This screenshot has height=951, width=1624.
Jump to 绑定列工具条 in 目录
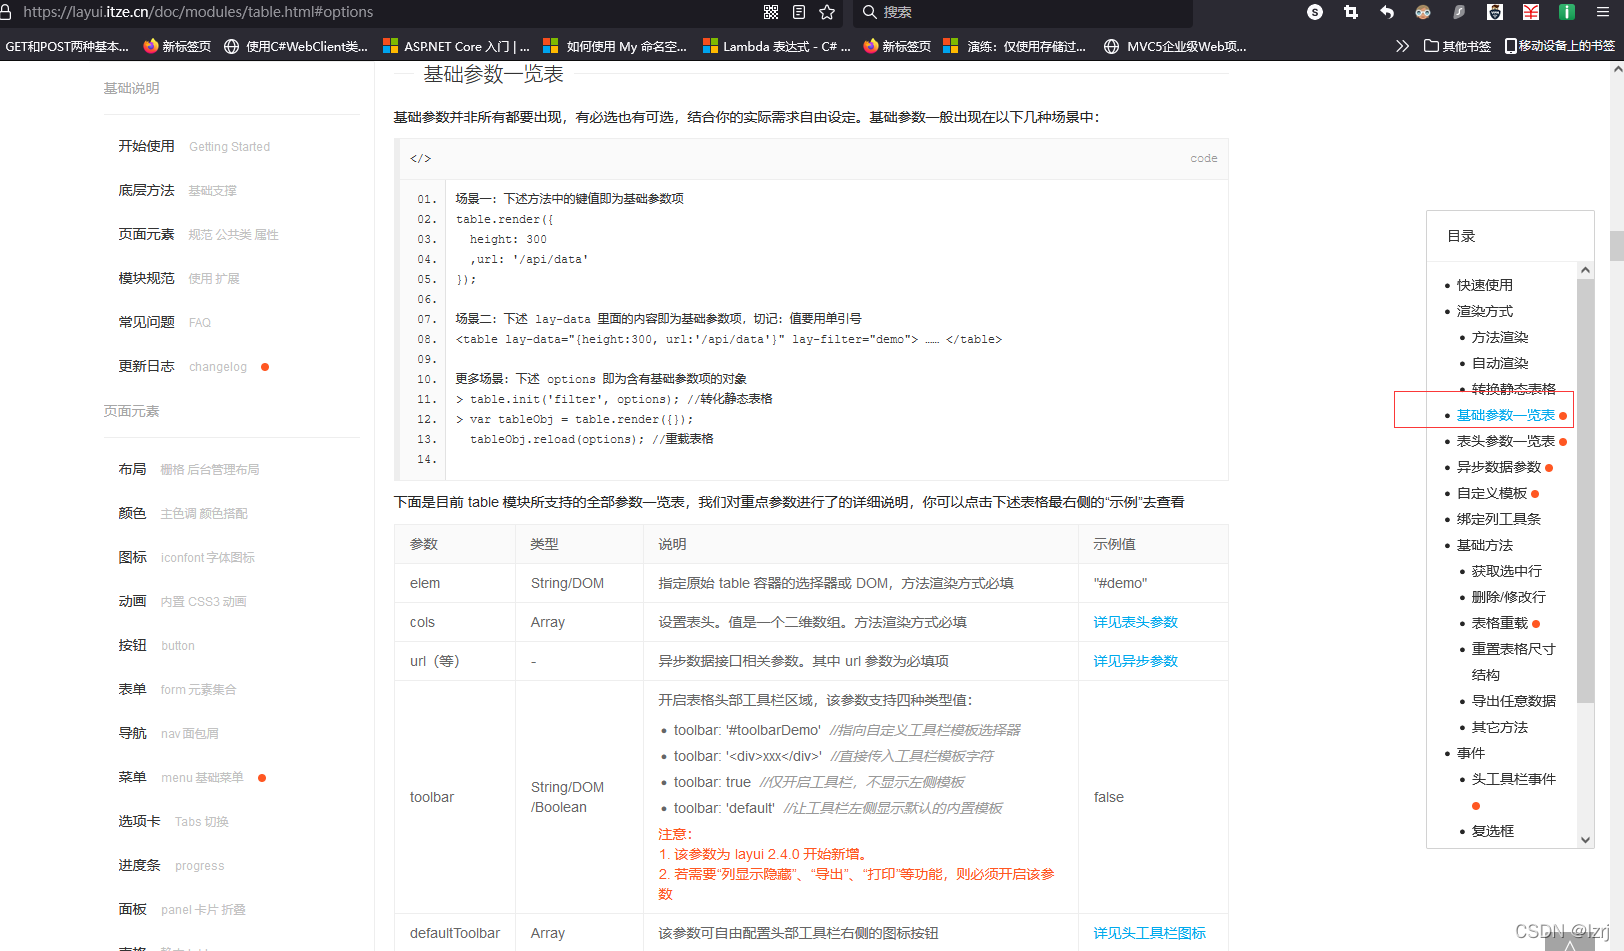pos(1498,519)
